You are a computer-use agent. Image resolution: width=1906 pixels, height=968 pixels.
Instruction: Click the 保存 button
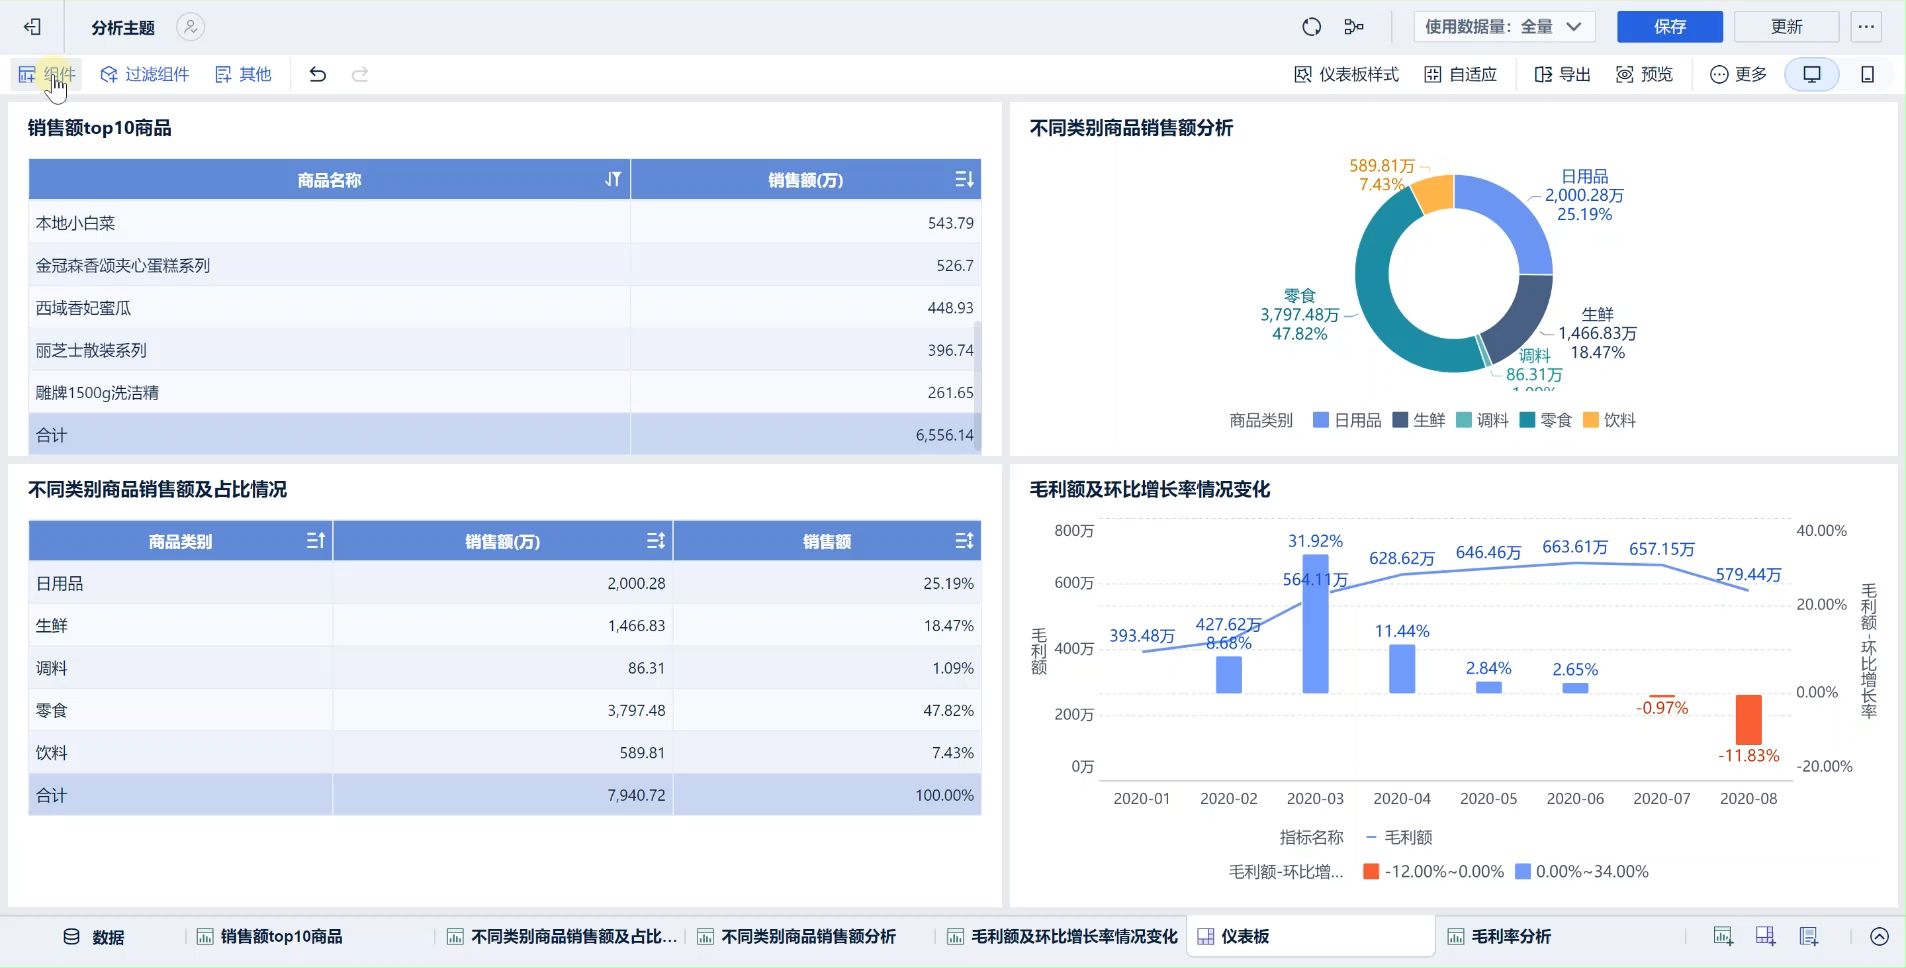click(x=1670, y=27)
